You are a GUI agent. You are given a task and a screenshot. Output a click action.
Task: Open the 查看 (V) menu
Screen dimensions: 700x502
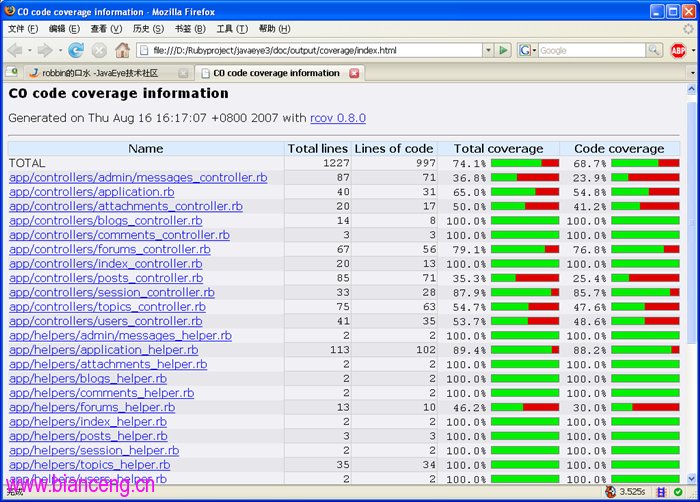pos(106,29)
